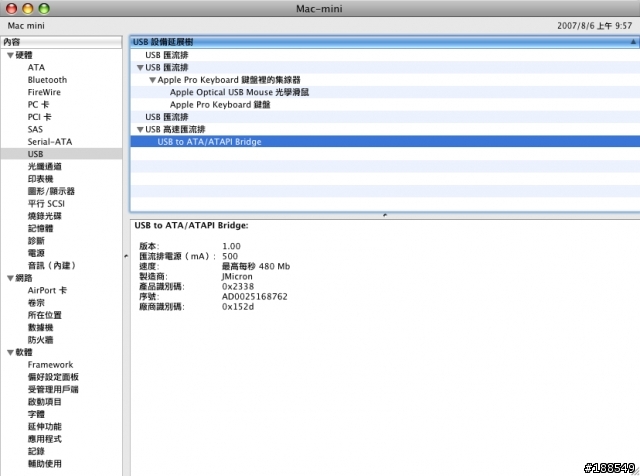Click the horizontal pane splitter handle
The image size is (640, 476).
click(x=385, y=215)
